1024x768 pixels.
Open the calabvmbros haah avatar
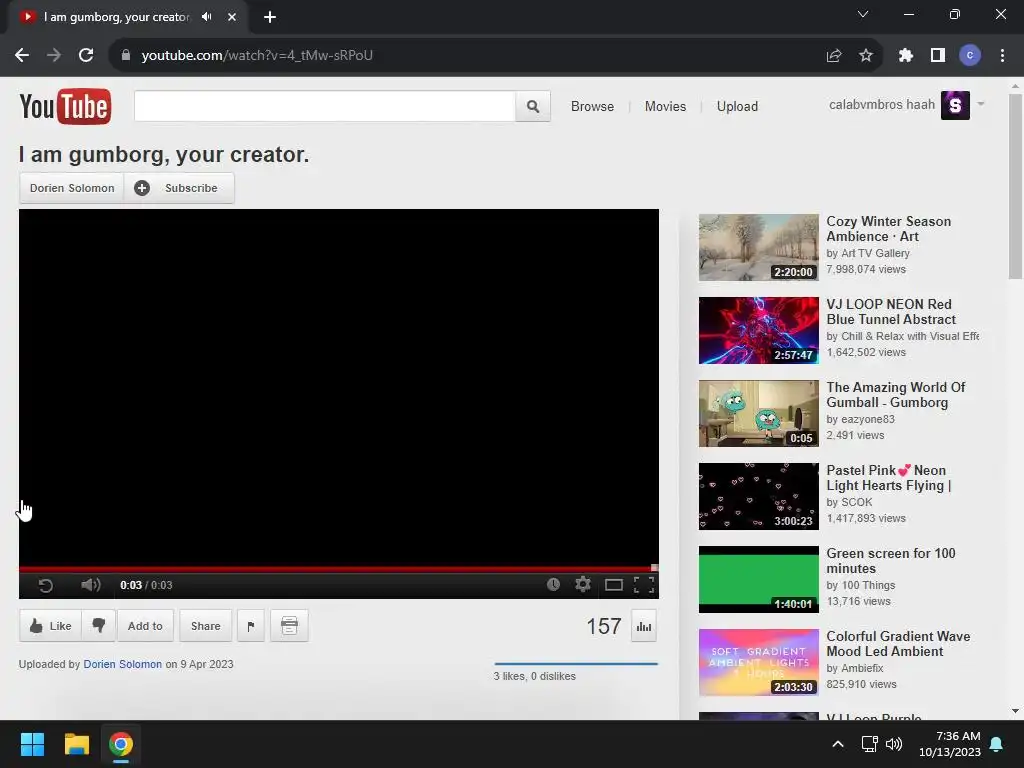(x=955, y=105)
